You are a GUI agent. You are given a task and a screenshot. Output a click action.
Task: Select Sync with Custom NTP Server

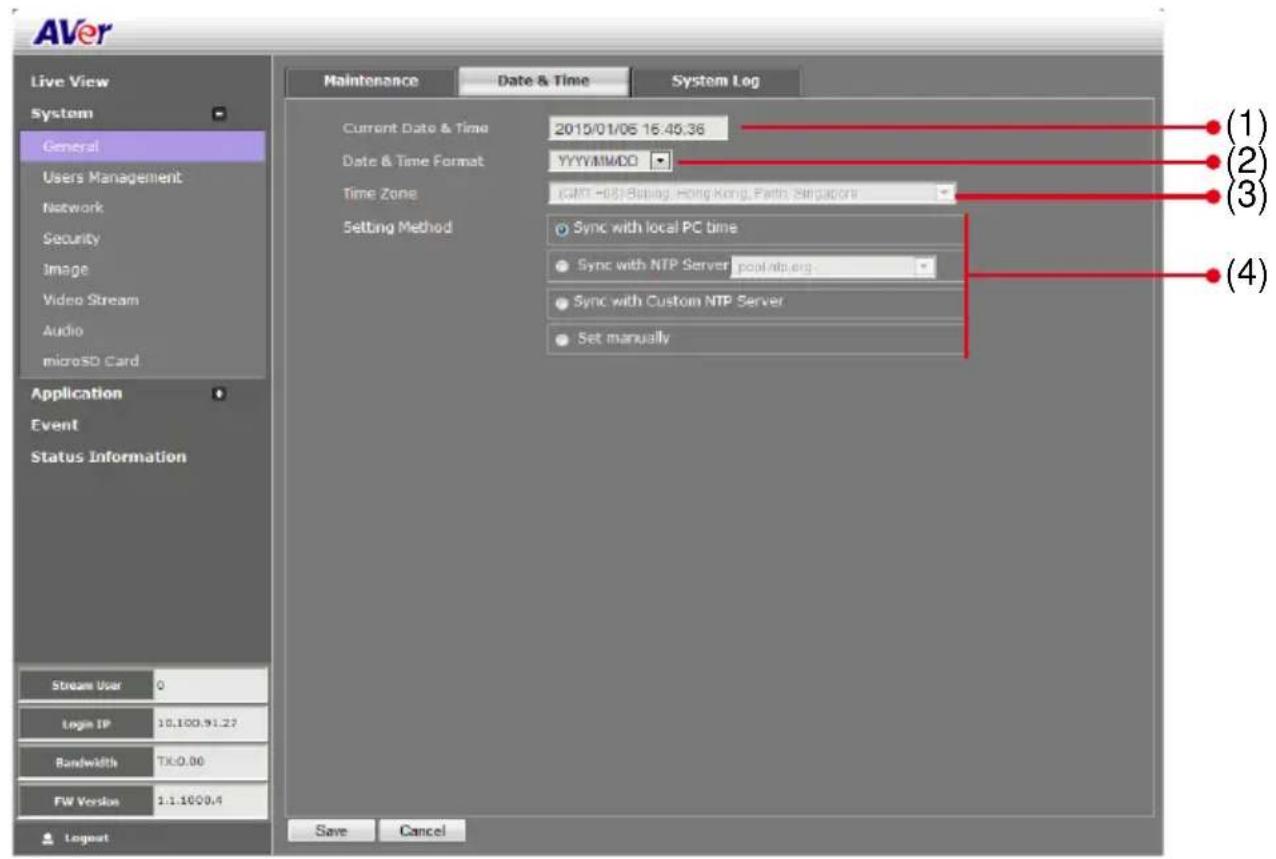pos(562,303)
